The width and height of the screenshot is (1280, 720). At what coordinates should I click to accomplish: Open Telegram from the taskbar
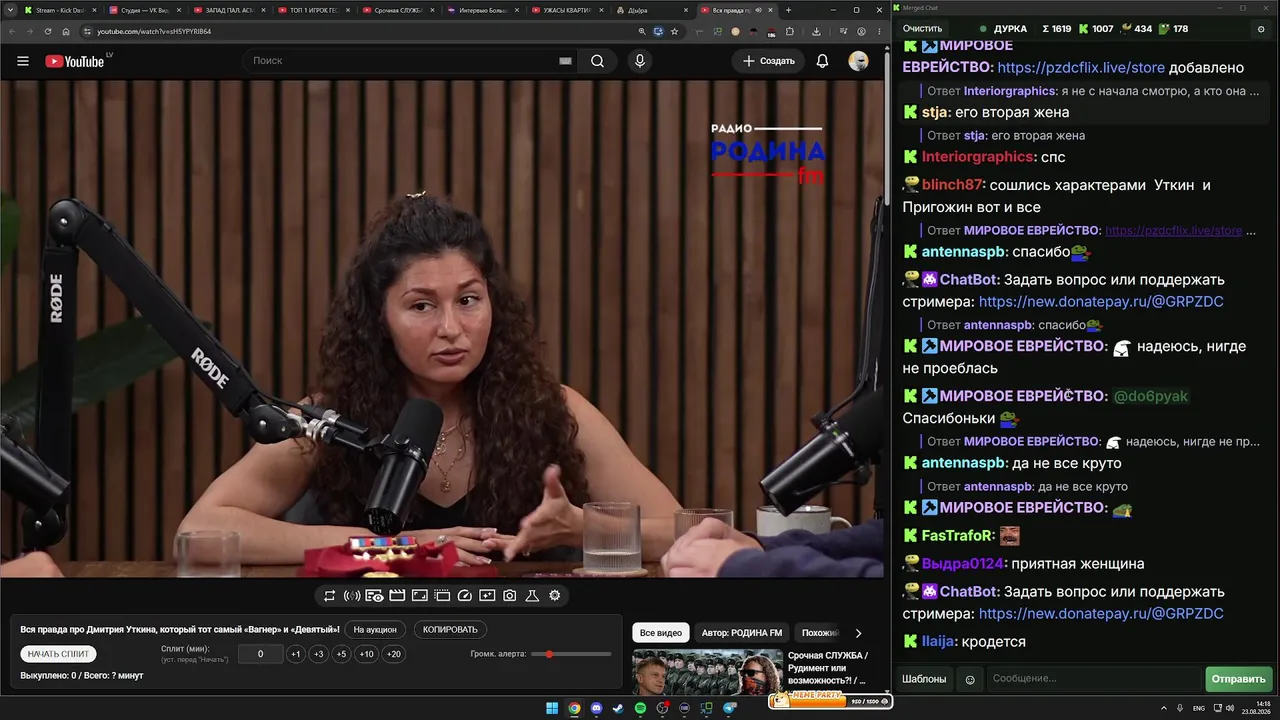pos(729,709)
